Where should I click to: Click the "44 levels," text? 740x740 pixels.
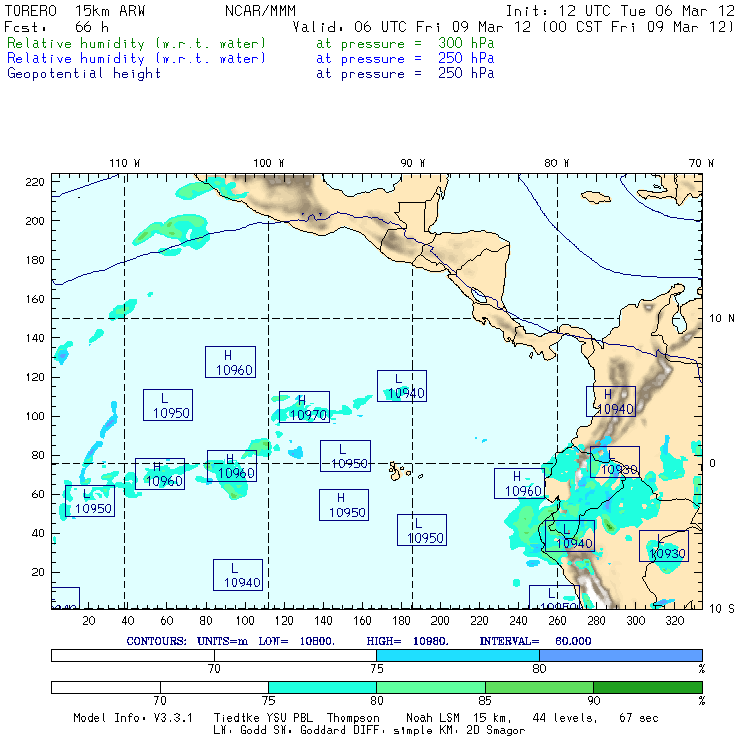click(565, 718)
